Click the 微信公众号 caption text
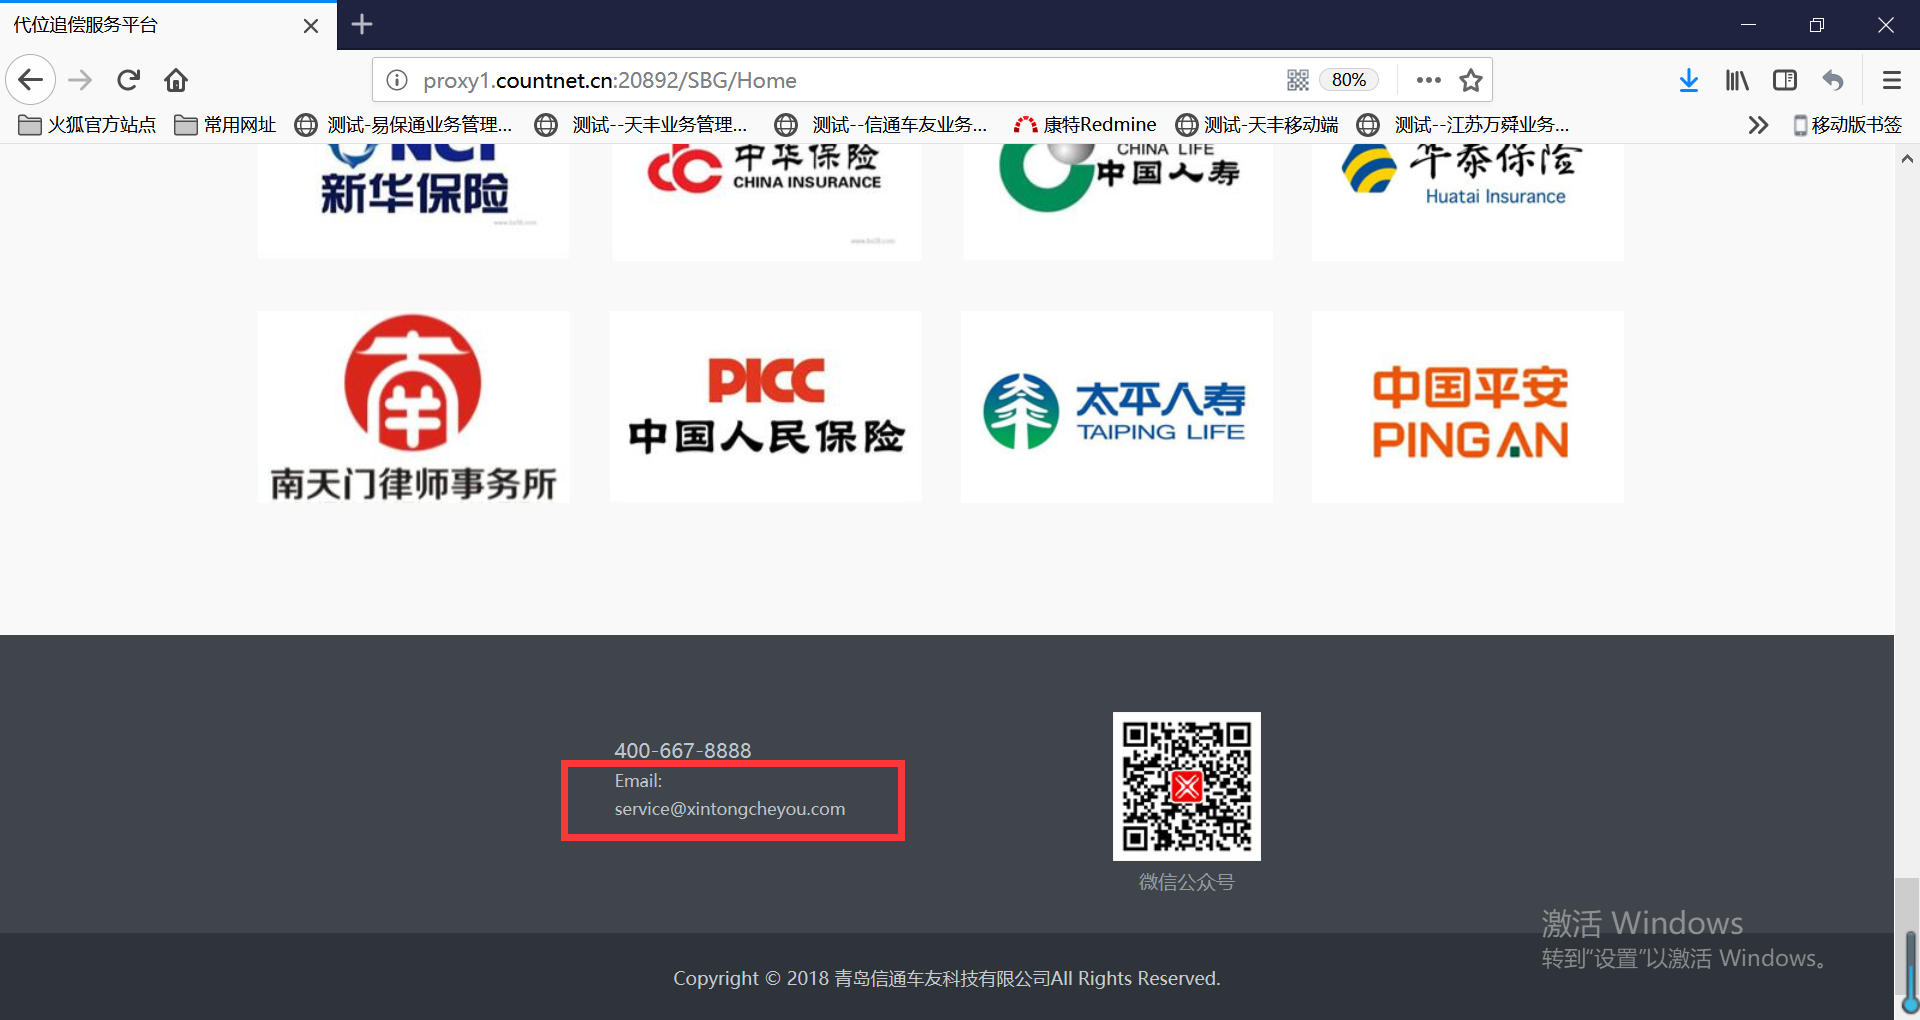 tap(1186, 882)
